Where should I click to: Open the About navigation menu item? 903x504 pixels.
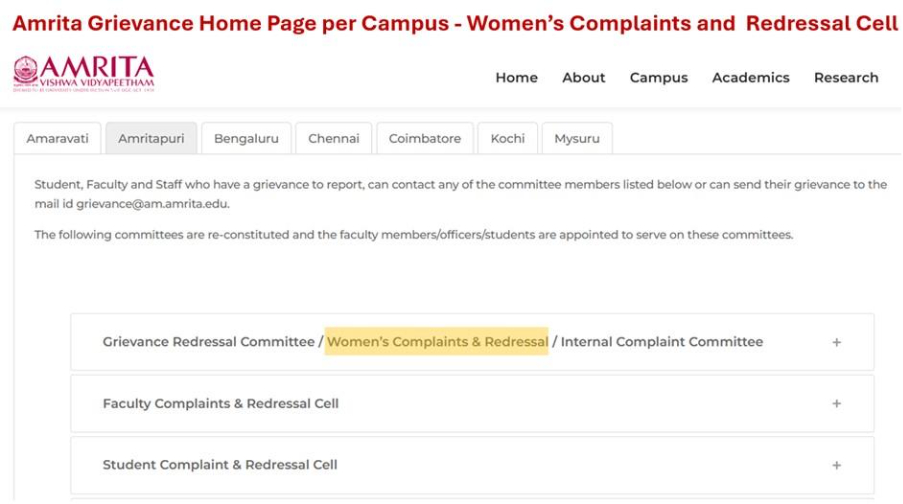(583, 78)
